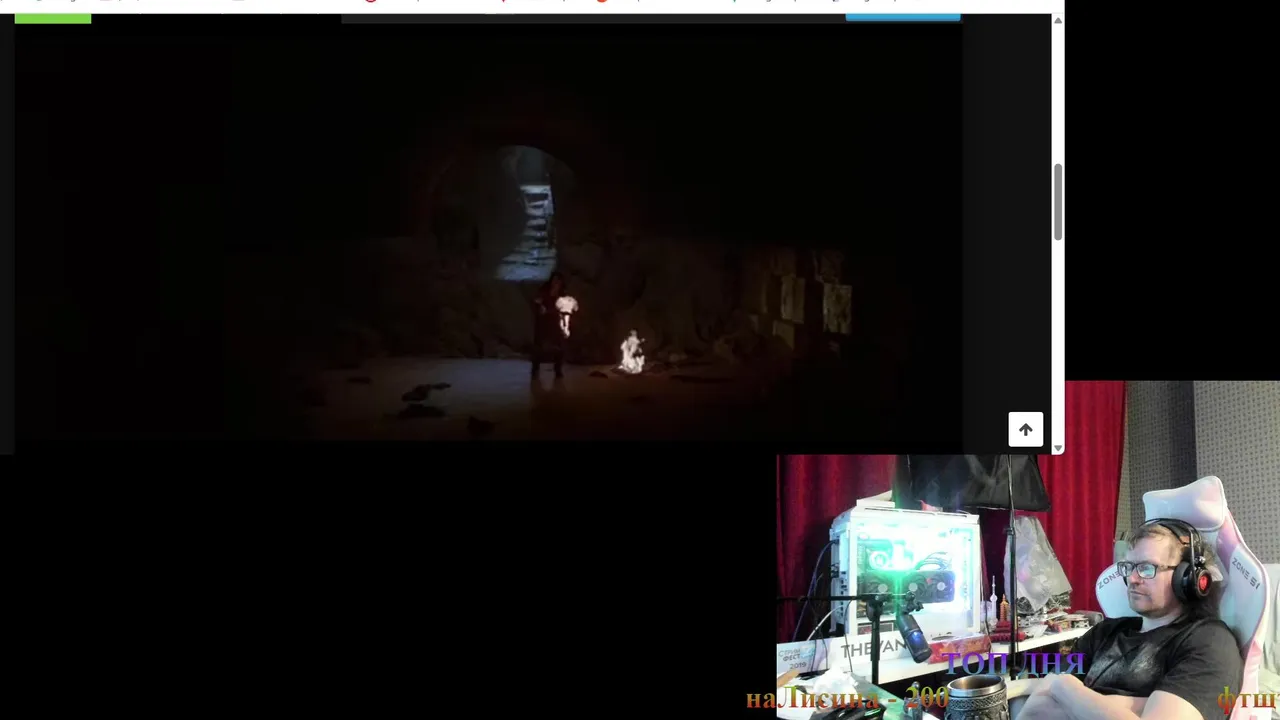Click the "наЛисина - 200" ticker text
Viewport: 1280px width, 720px height.
[847, 699]
